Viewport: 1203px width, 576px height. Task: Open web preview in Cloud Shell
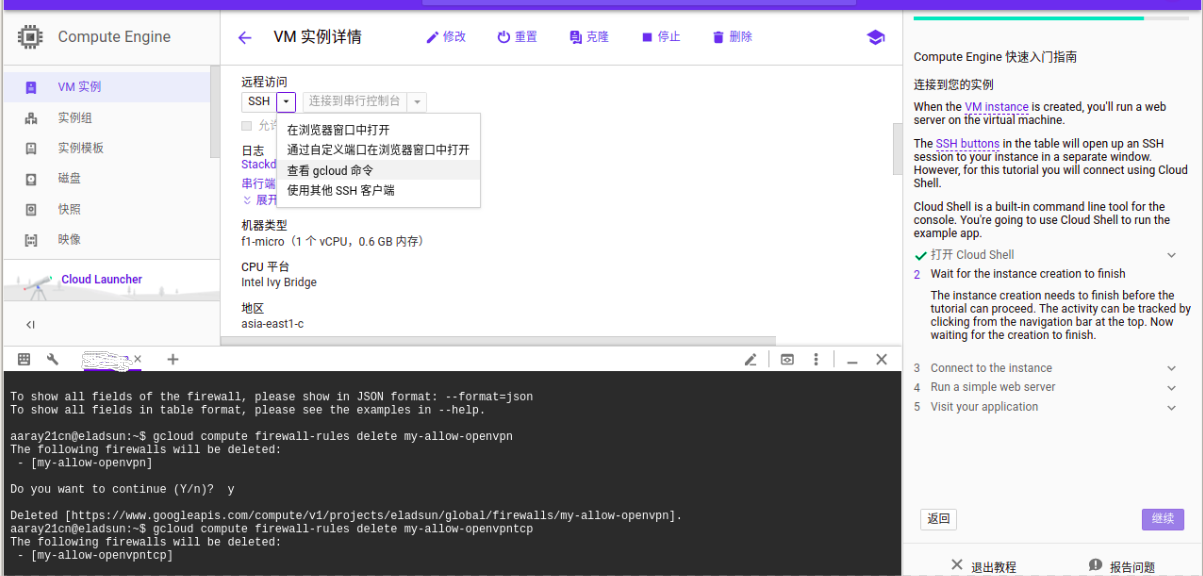click(x=786, y=358)
